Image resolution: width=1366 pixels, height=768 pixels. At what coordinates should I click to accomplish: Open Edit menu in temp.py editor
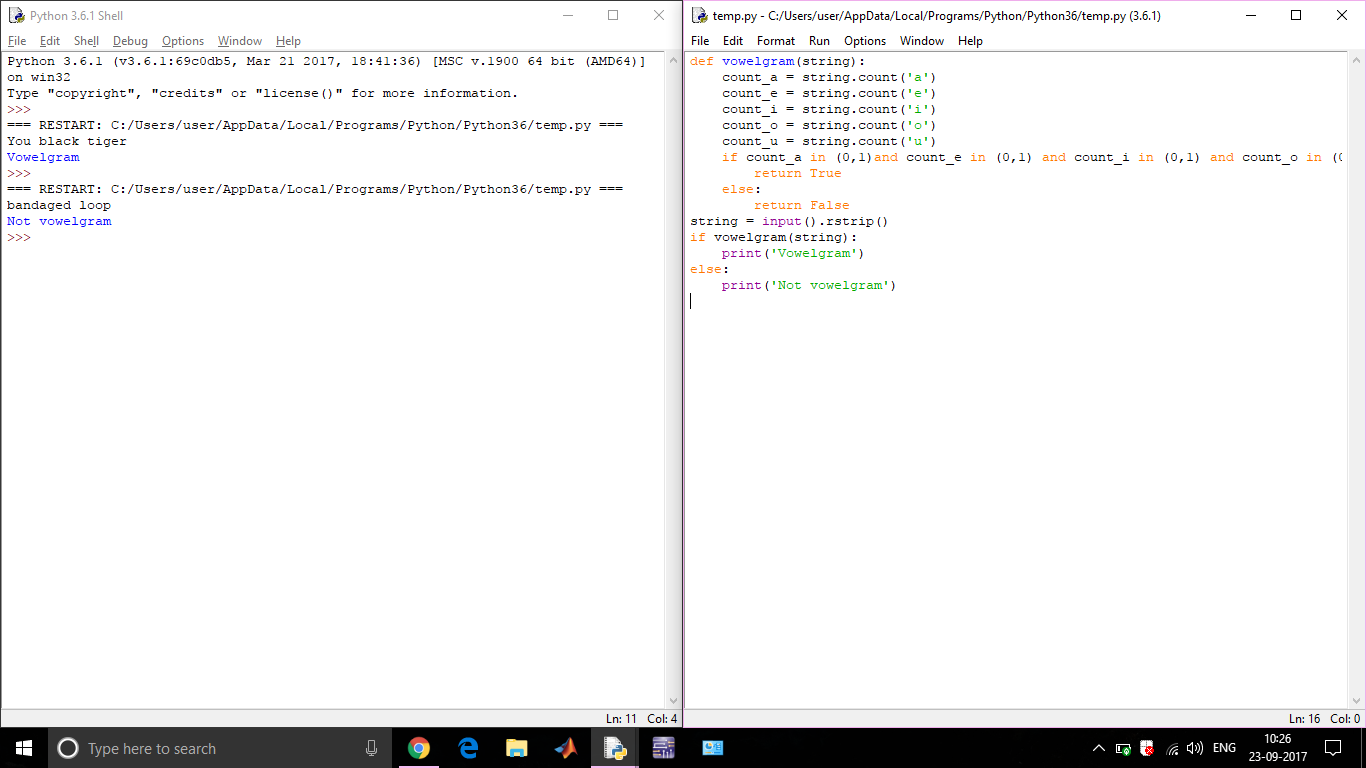[733, 41]
